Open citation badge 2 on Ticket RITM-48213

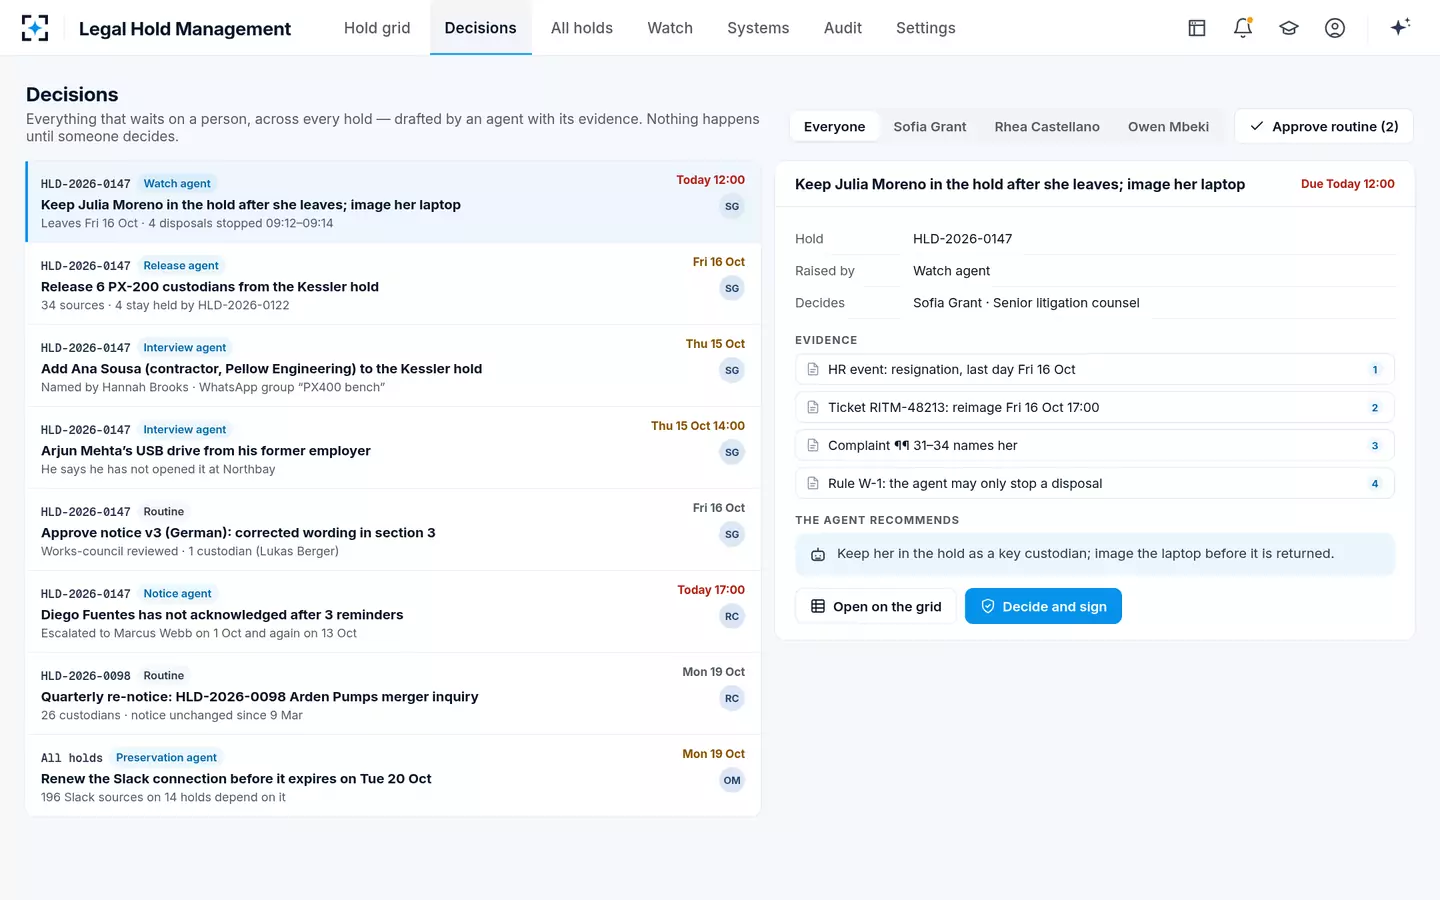click(x=1375, y=408)
